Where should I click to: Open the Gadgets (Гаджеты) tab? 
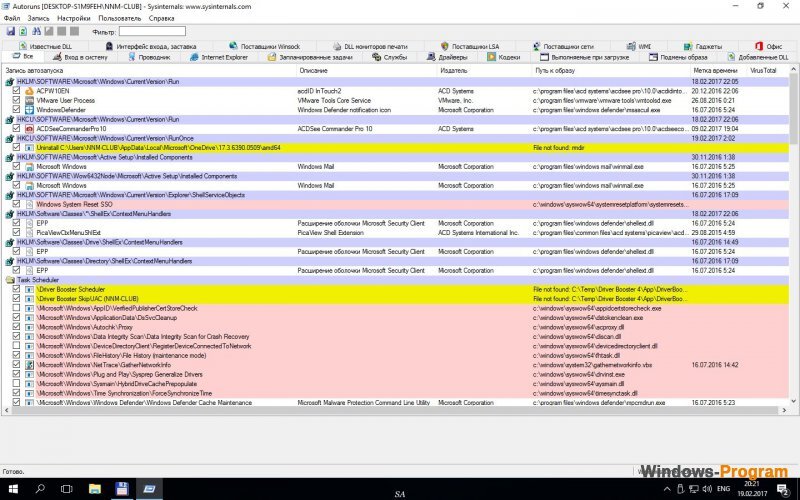pos(703,46)
